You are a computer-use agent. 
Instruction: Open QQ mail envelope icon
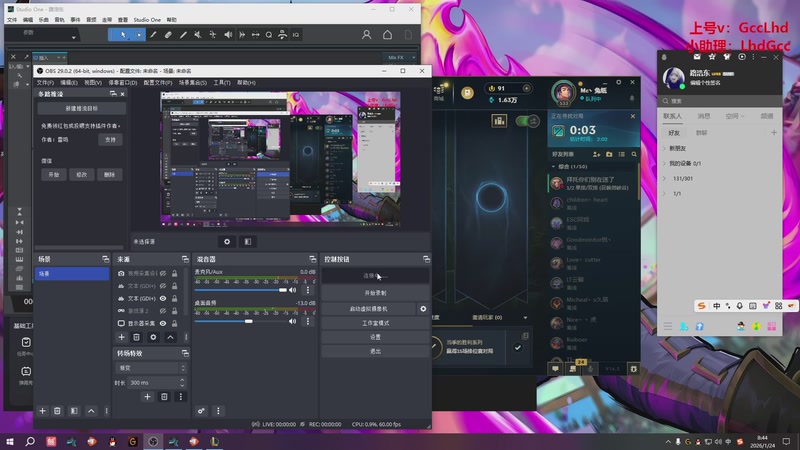(x=697, y=57)
